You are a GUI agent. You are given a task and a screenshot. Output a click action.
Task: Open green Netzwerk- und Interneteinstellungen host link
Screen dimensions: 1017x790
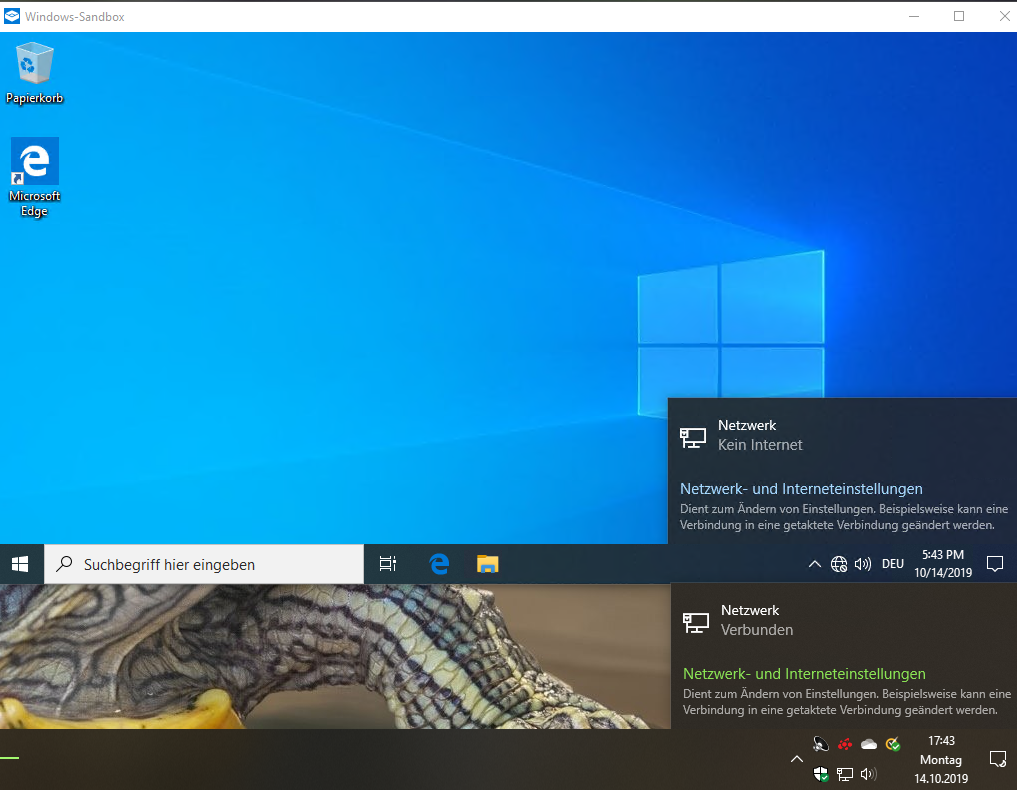point(804,674)
